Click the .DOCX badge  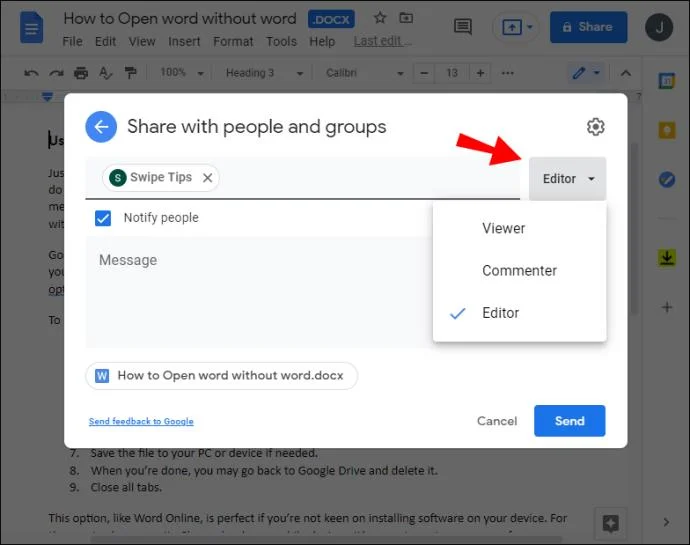click(331, 19)
